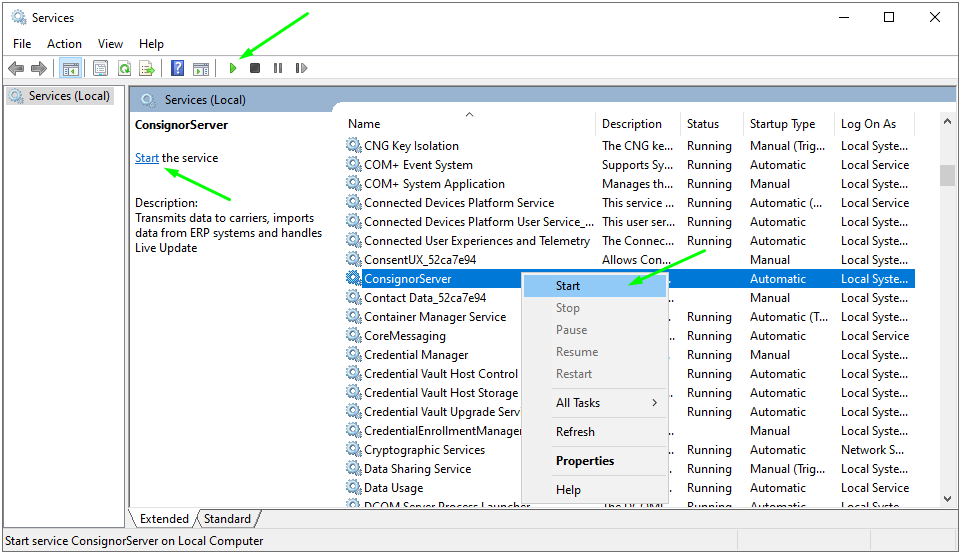
Task: Select Properties from the context menu
Action: point(585,461)
